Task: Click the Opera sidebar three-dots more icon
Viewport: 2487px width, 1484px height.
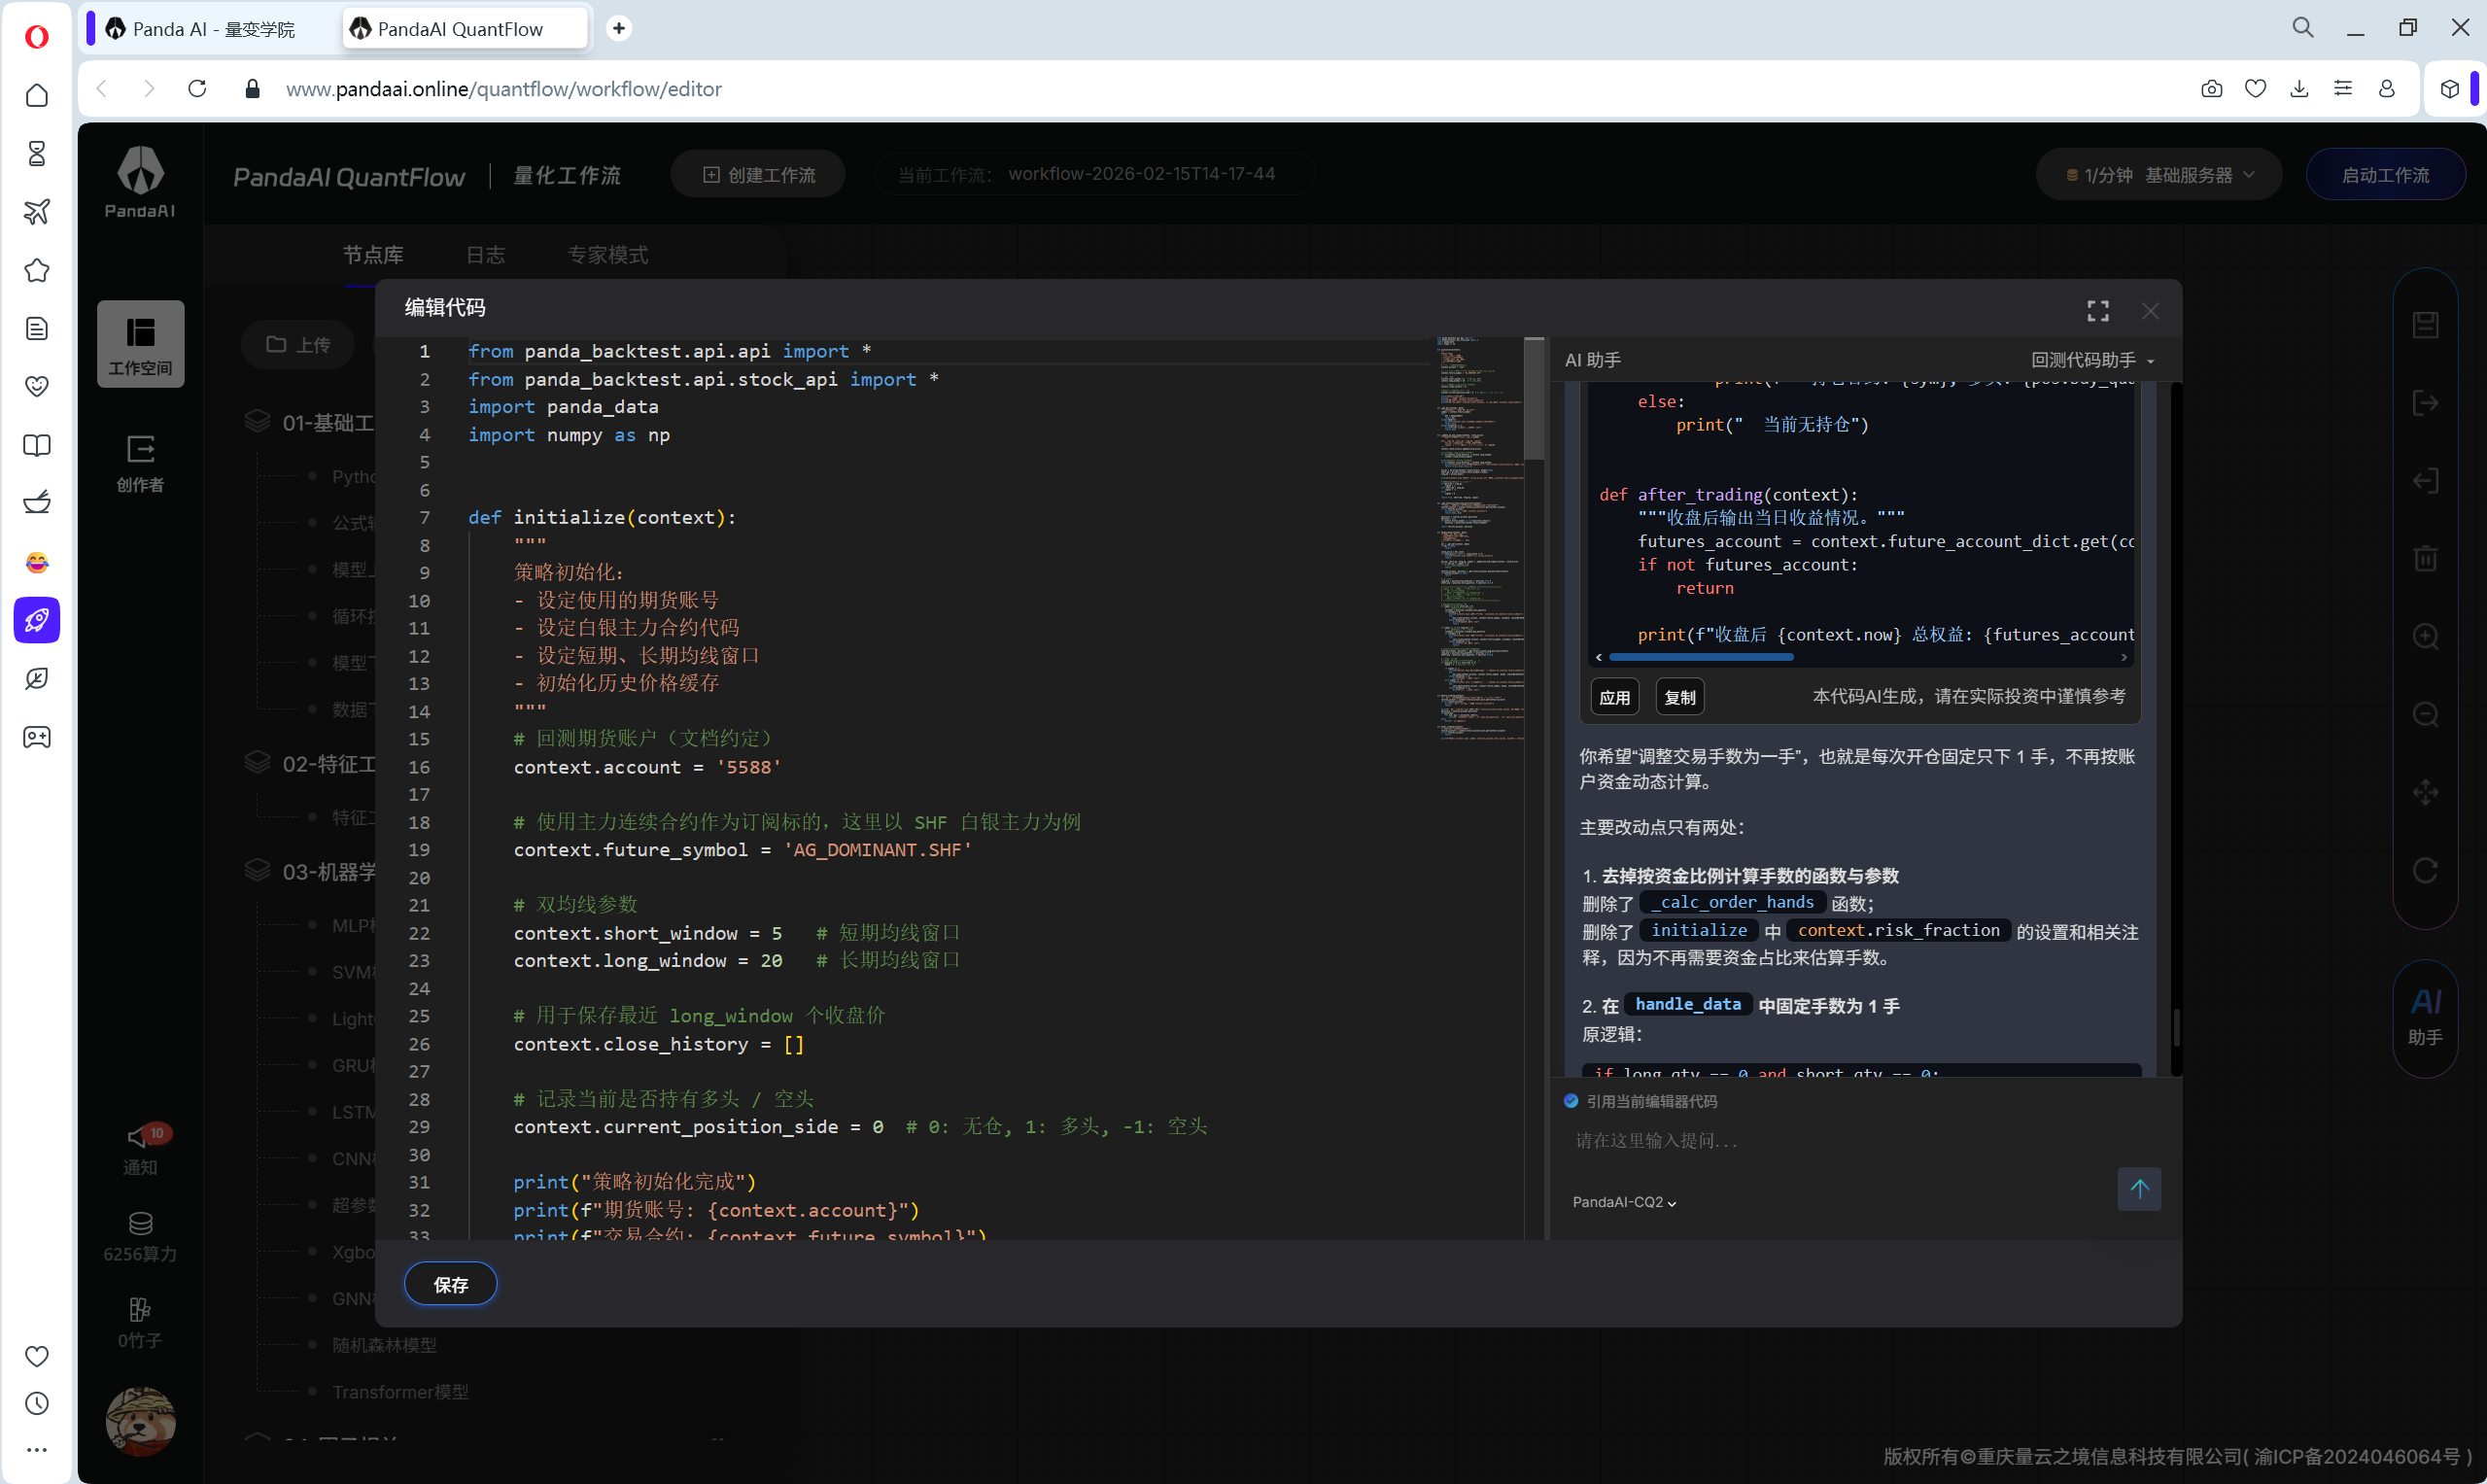Action: (37, 1449)
